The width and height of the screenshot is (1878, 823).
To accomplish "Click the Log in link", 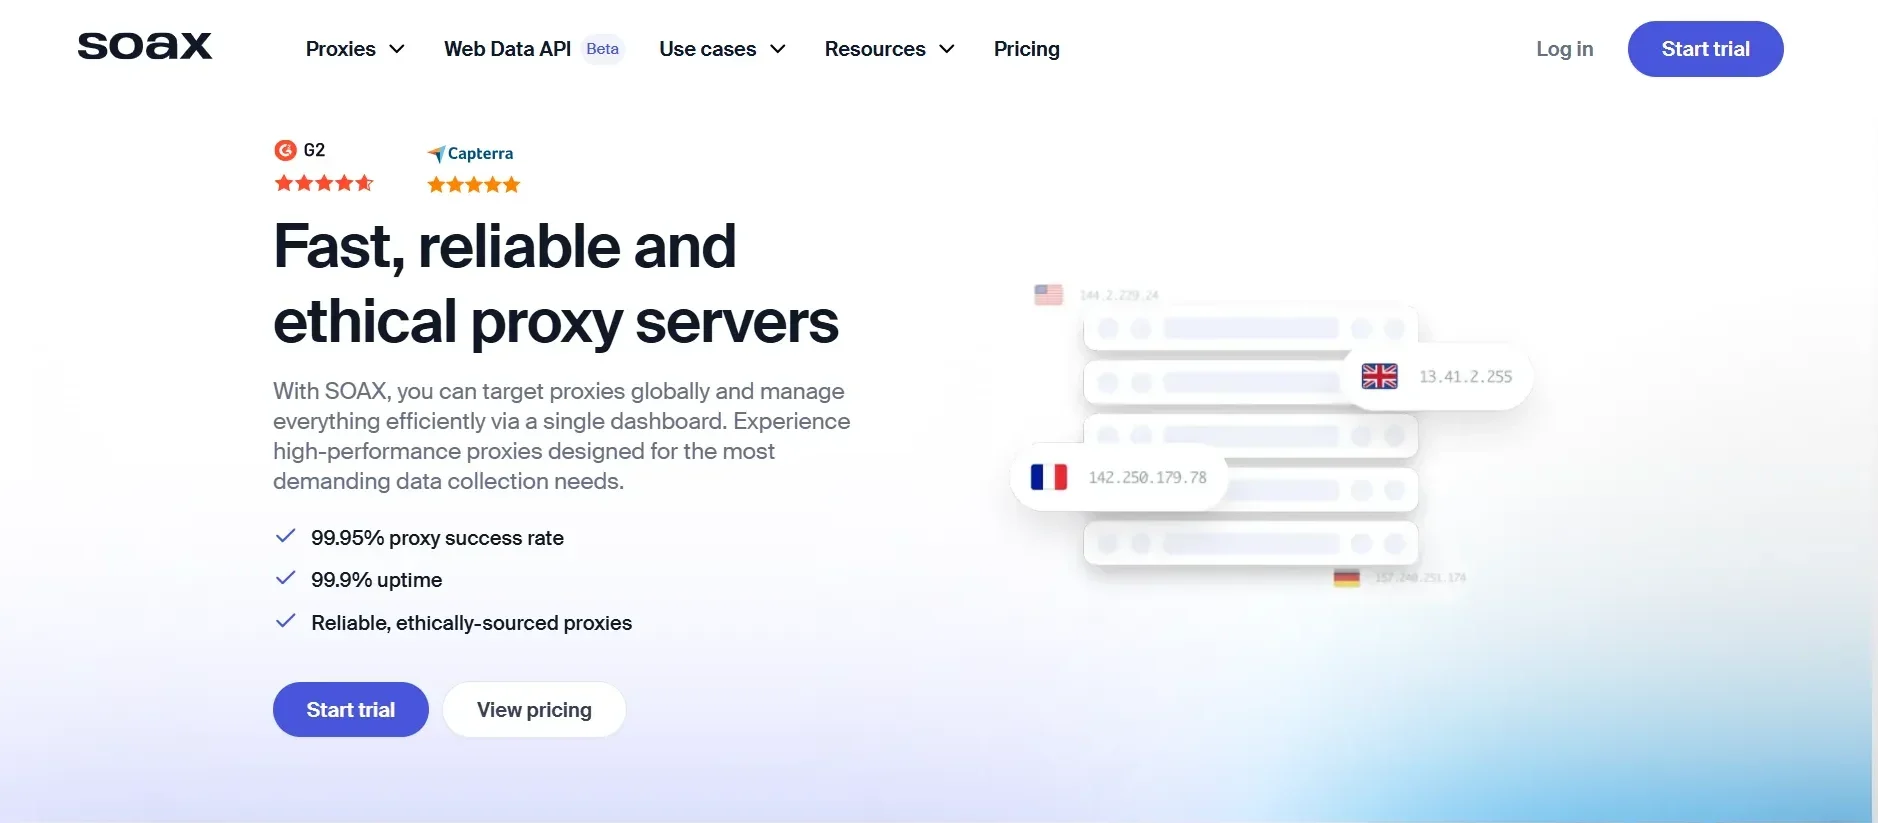I will [x=1564, y=49].
